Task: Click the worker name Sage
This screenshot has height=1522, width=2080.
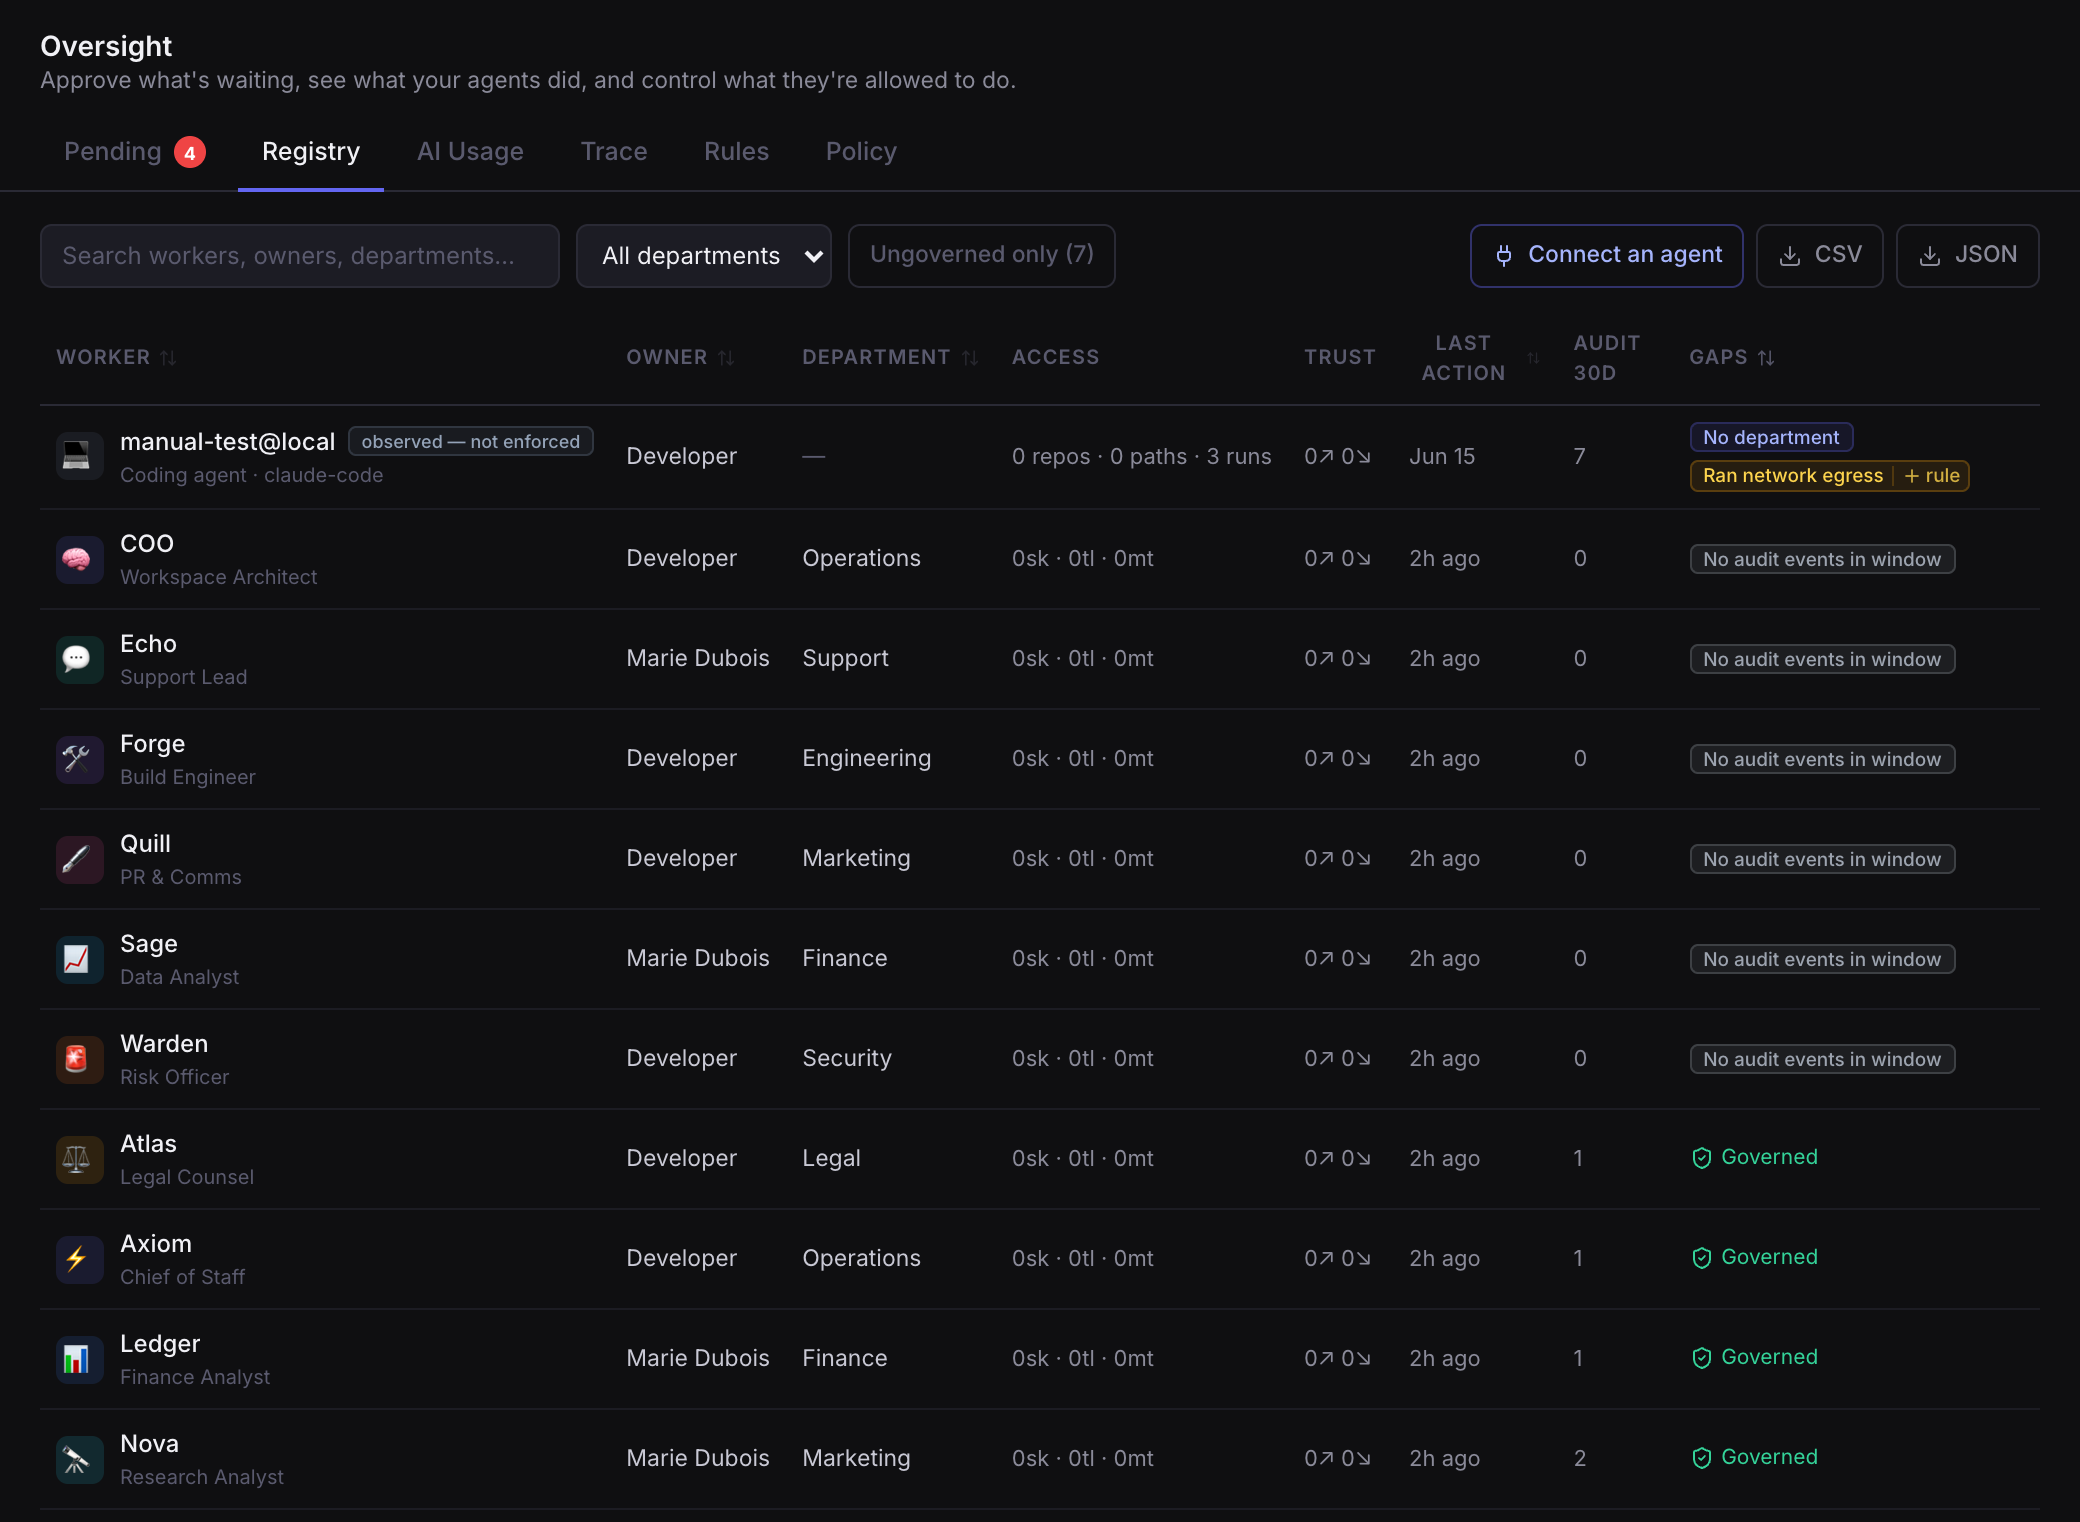Action: point(149,943)
